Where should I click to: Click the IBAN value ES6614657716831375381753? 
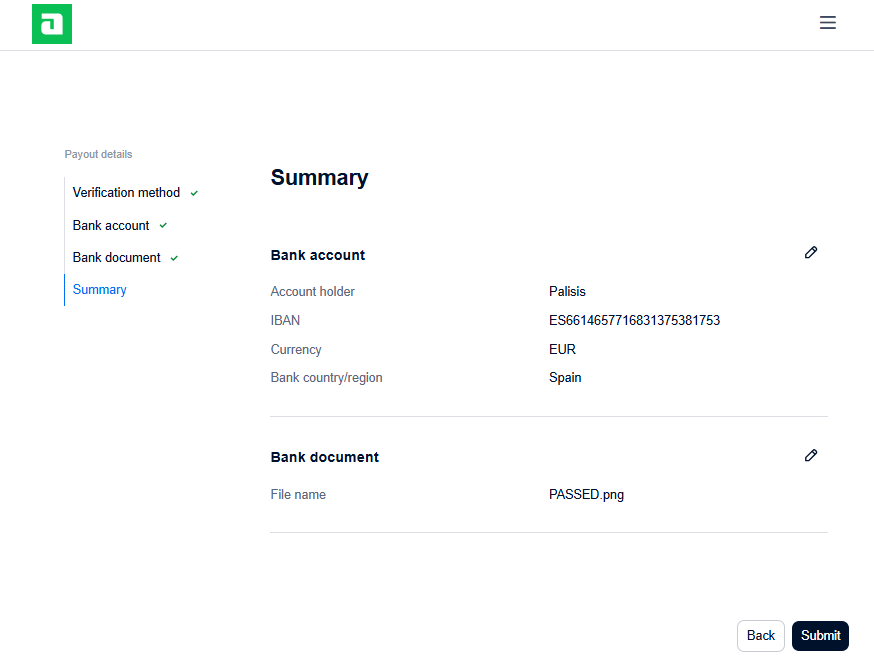(634, 320)
